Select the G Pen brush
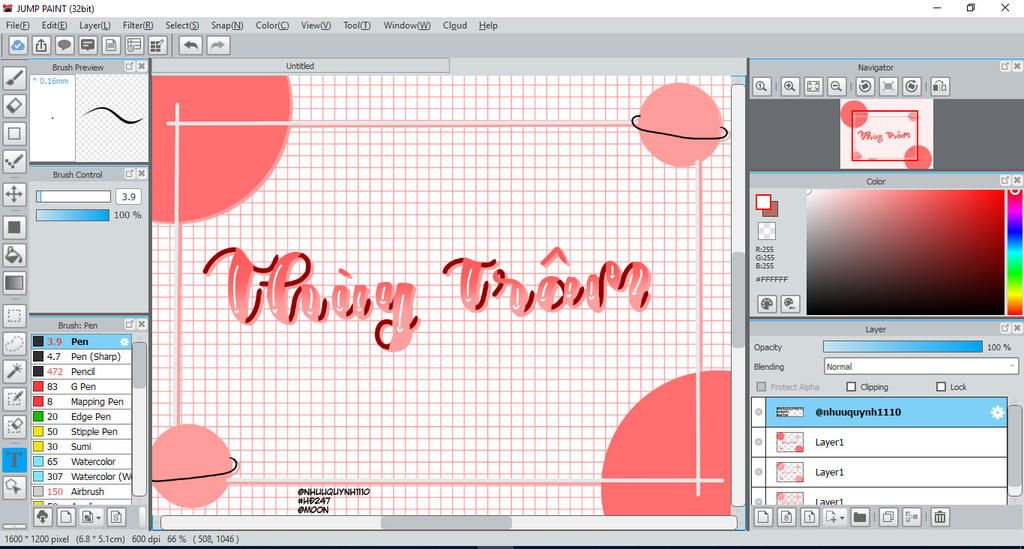The height and width of the screenshot is (549, 1024). [x=82, y=386]
